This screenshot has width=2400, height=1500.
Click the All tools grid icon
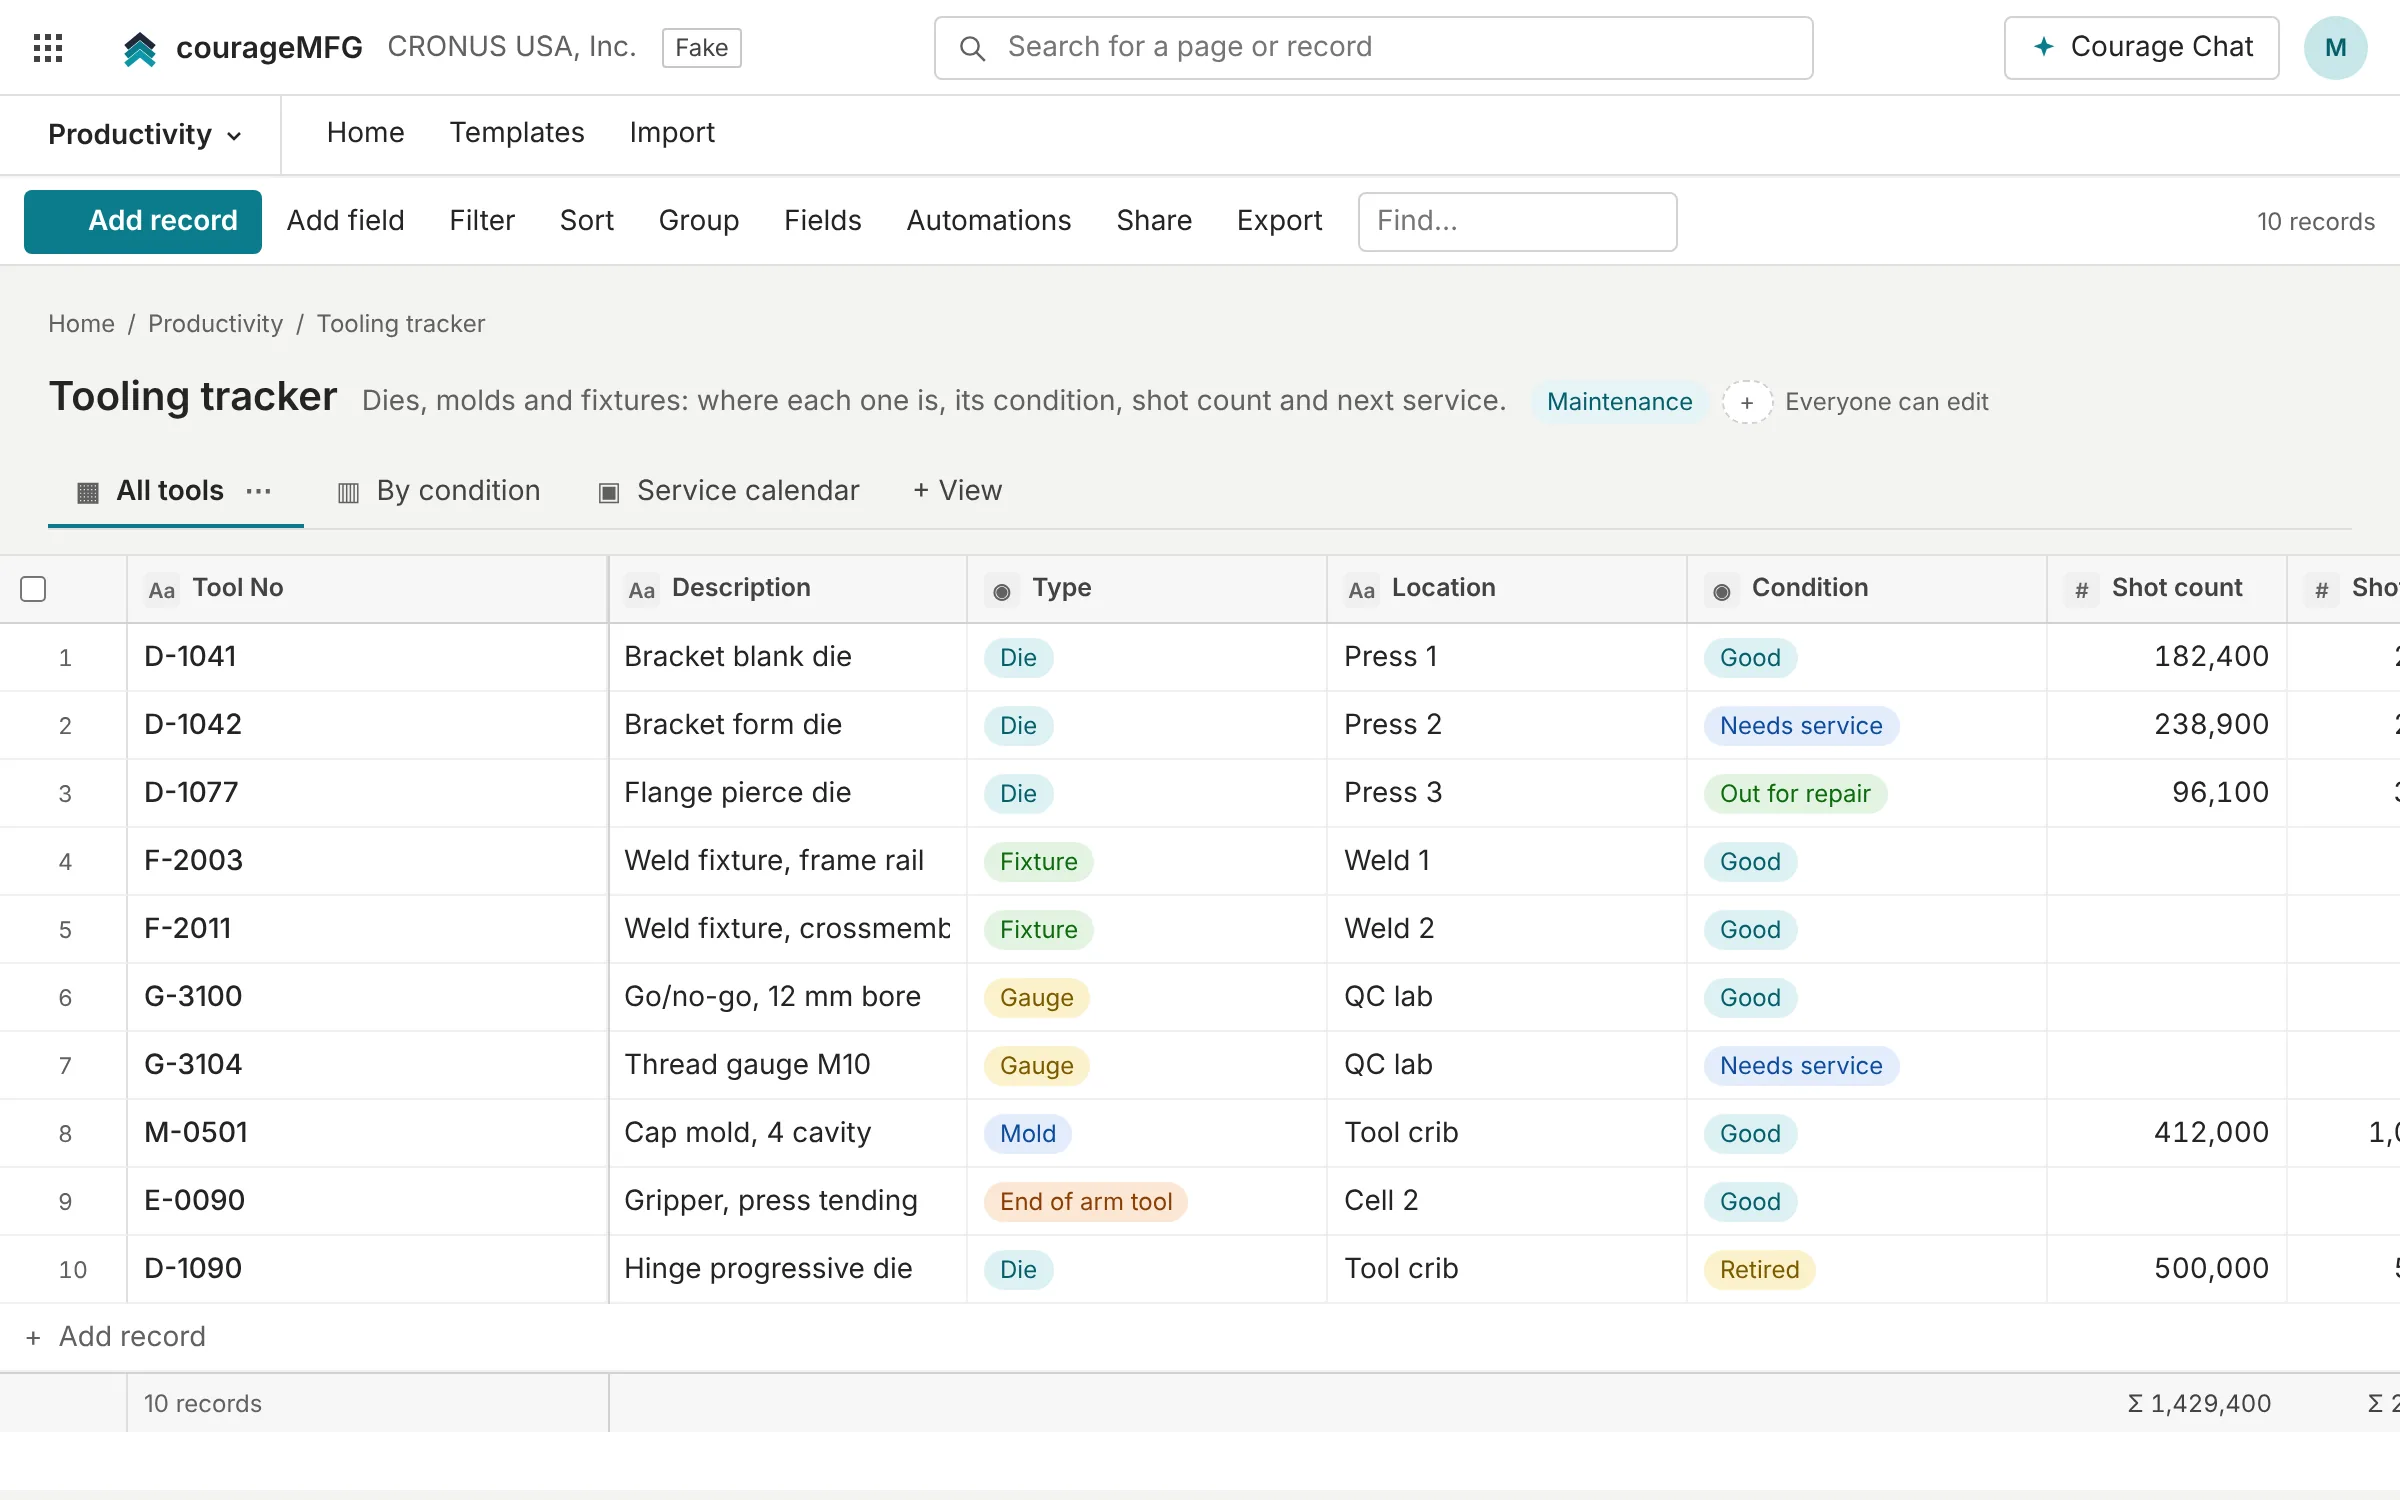(88, 492)
